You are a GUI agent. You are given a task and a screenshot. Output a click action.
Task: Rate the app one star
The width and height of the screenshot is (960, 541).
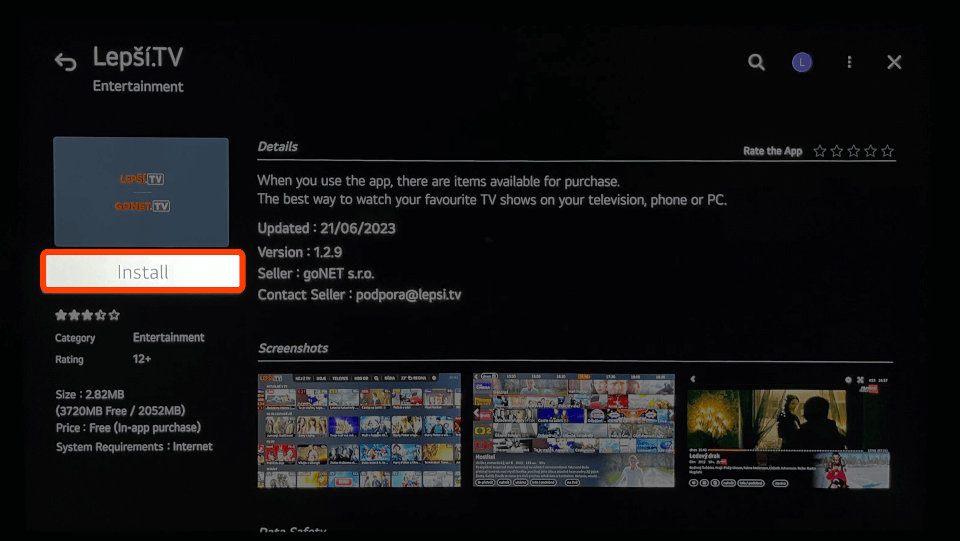click(820, 151)
